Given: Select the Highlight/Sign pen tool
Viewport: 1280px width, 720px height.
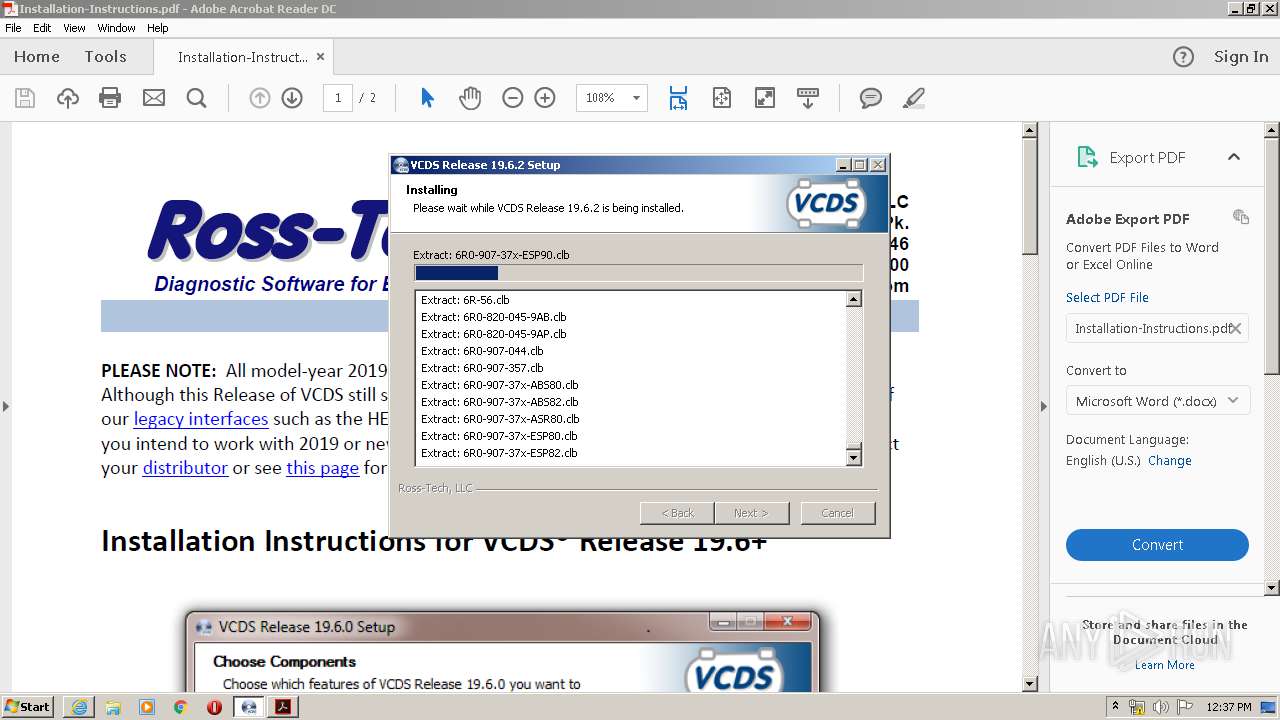Looking at the screenshot, I should [913, 98].
